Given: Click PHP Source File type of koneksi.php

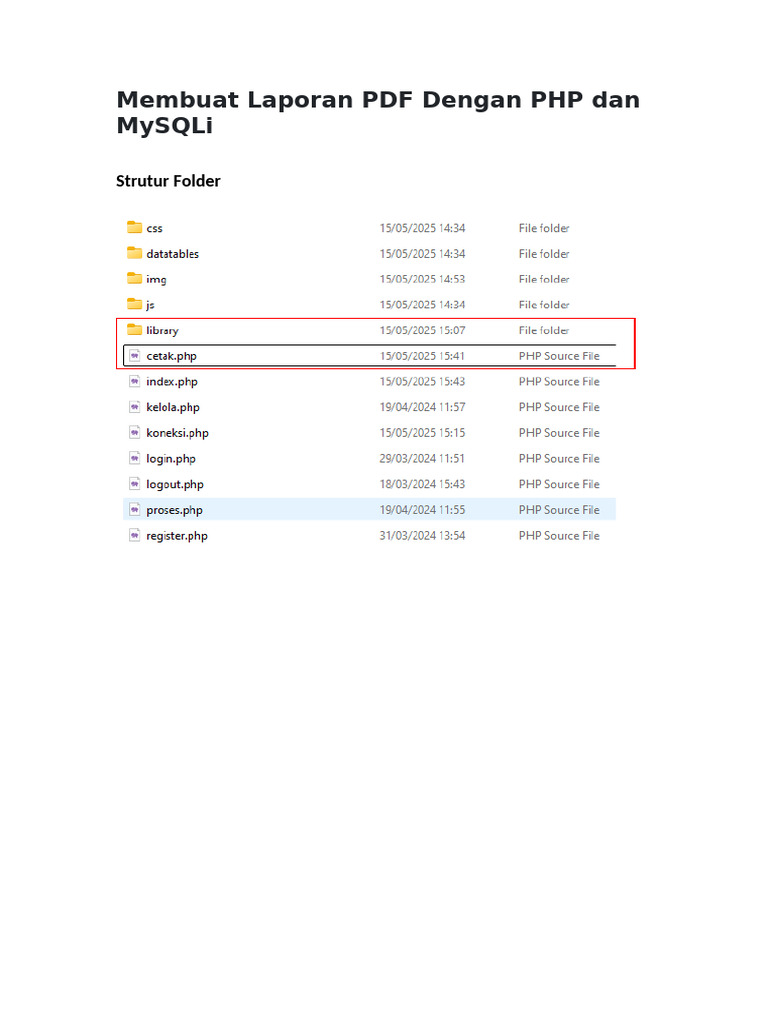Looking at the screenshot, I should click(x=559, y=433).
